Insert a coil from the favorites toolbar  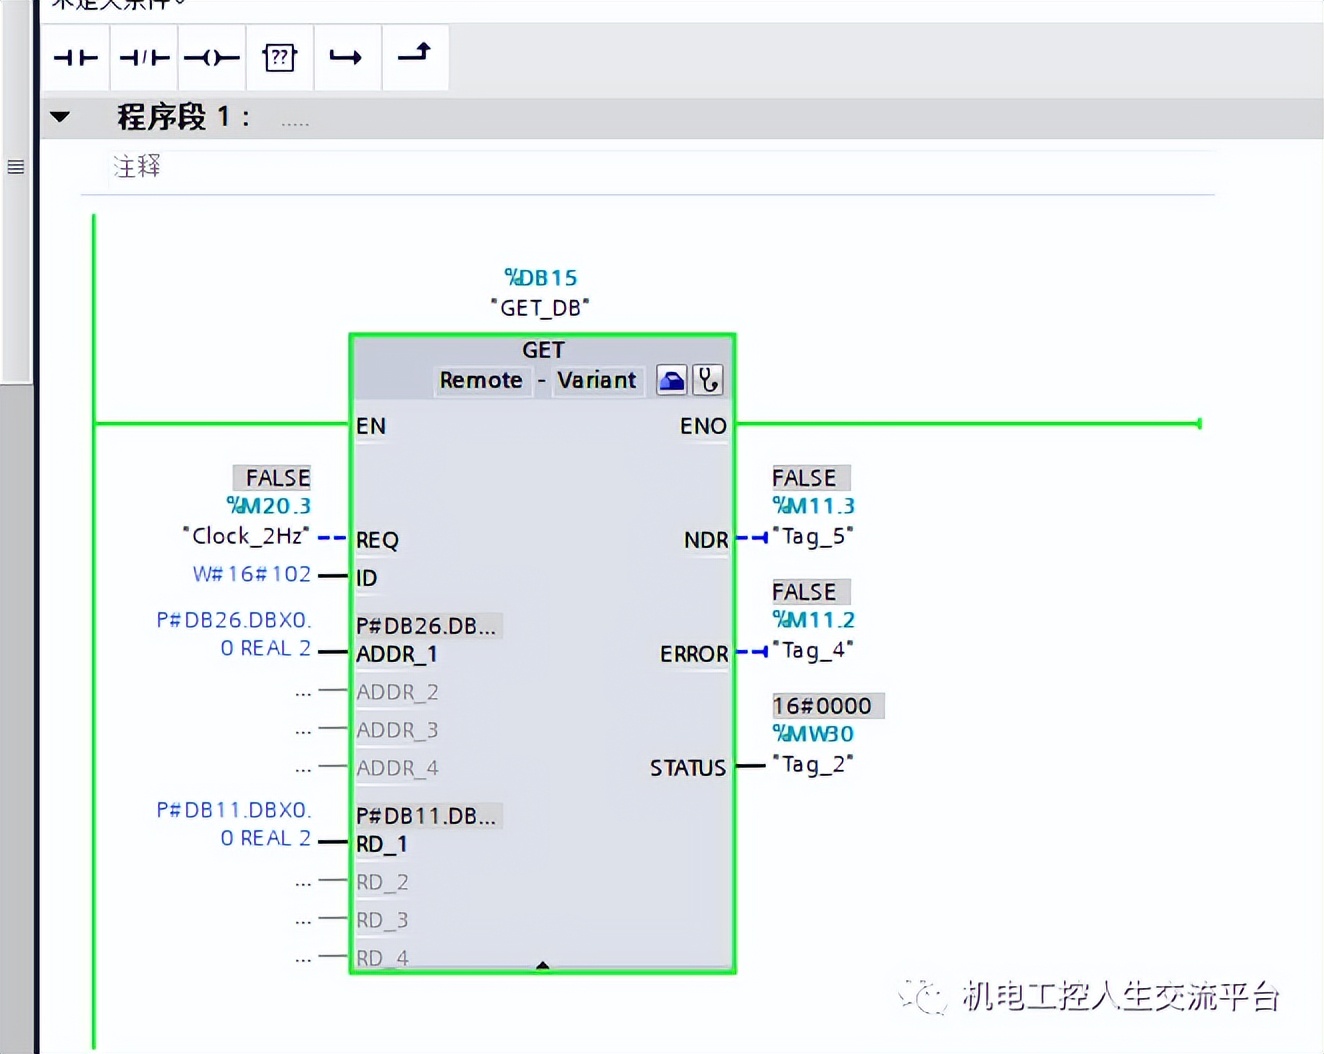[x=211, y=57]
